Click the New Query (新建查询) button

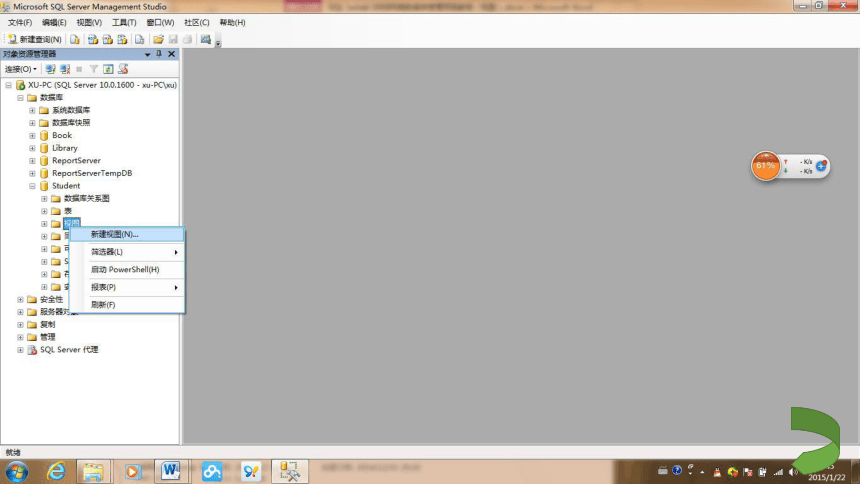click(35, 40)
